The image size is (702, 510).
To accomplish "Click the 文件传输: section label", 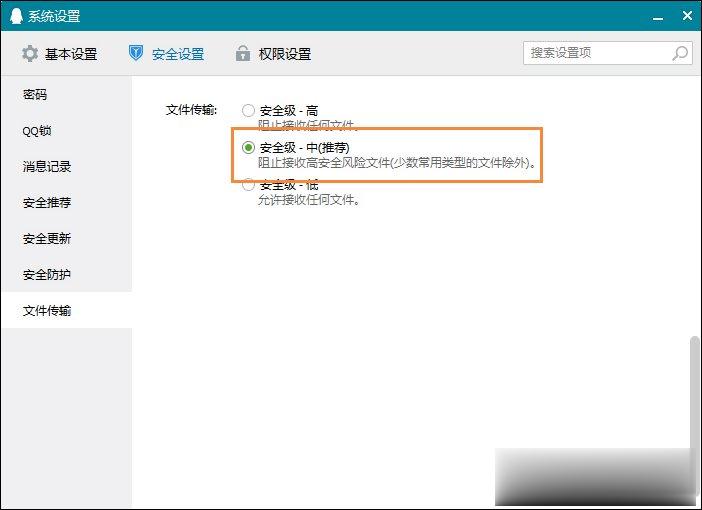I will pos(191,110).
